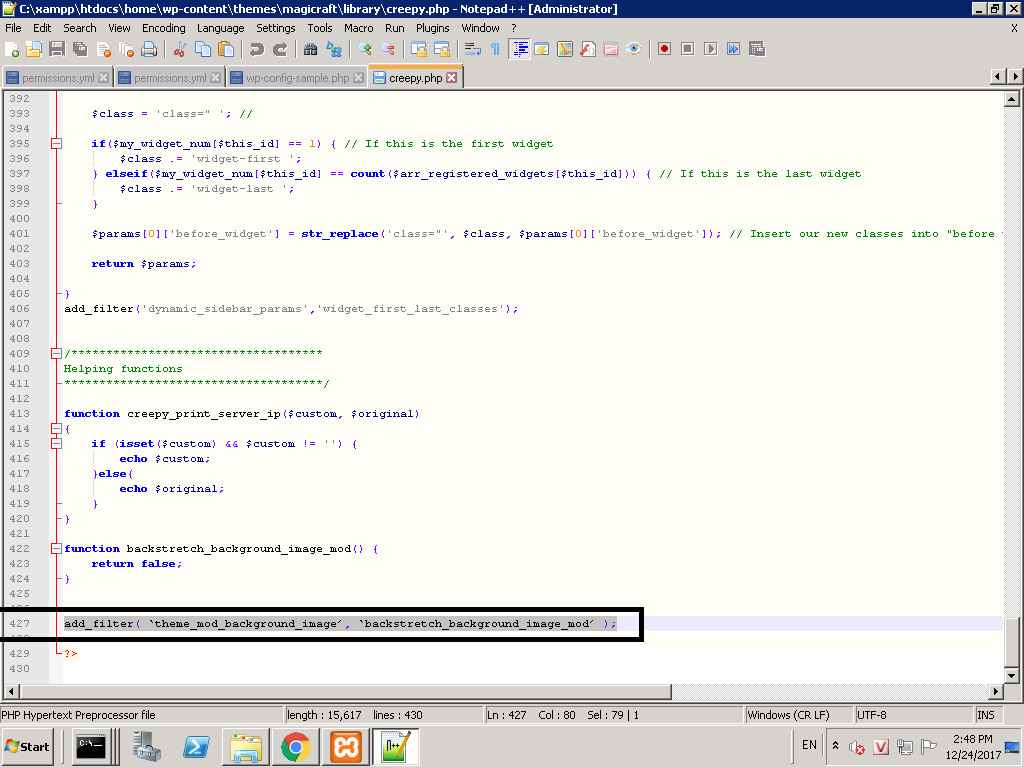
Task: Click the vertical scrollbar down arrow
Action: tap(1011, 675)
